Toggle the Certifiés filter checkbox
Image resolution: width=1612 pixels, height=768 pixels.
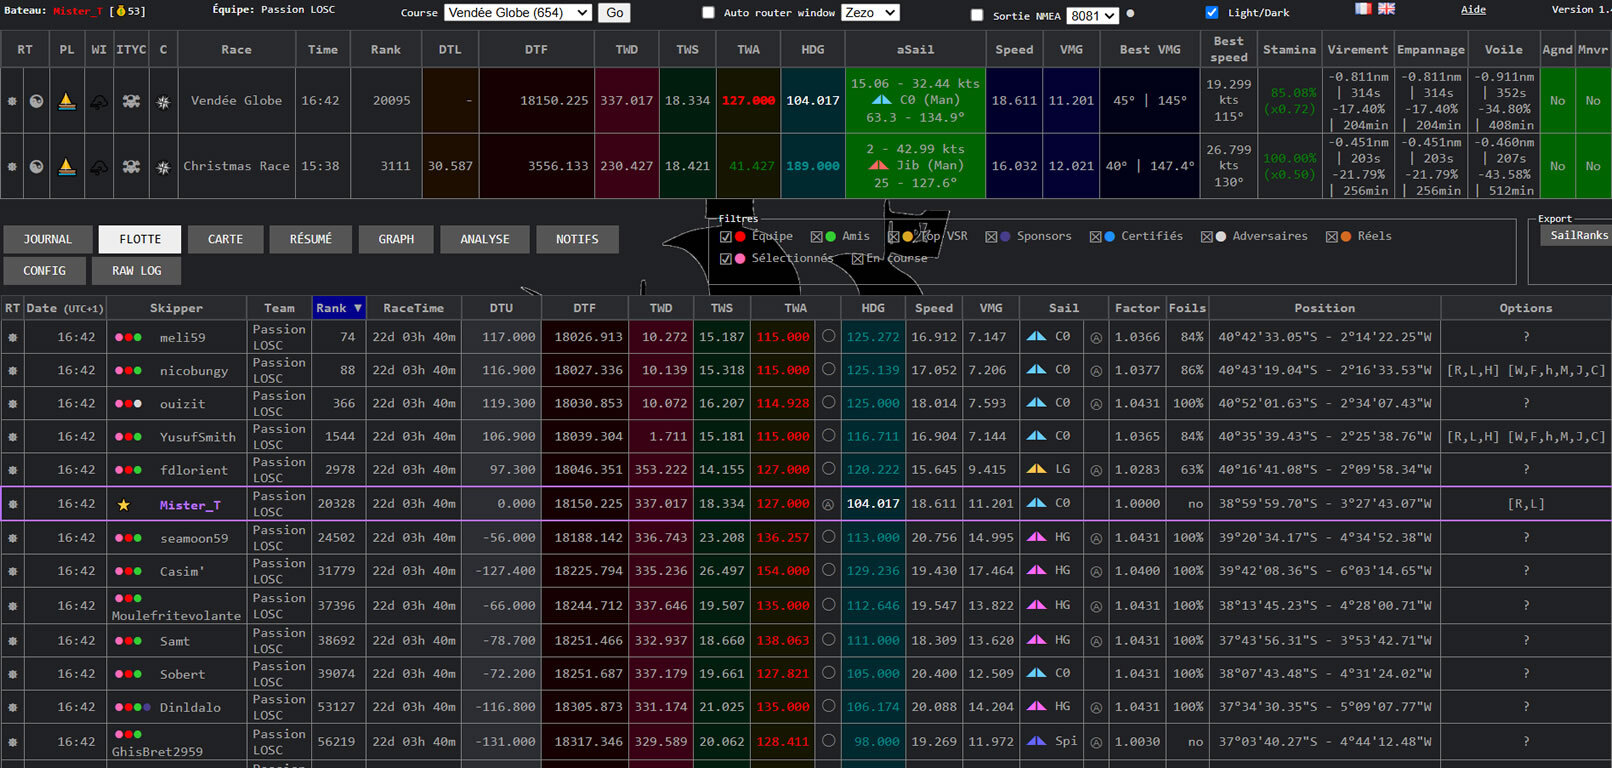tap(1095, 237)
